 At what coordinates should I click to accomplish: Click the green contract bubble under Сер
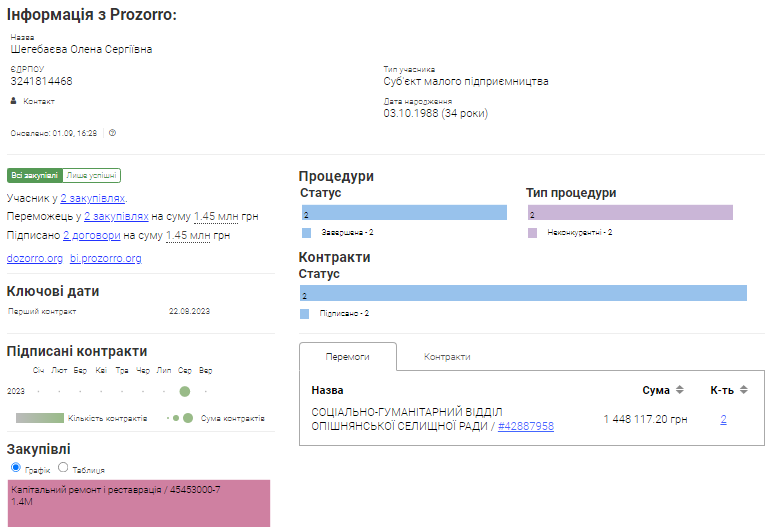click(184, 392)
